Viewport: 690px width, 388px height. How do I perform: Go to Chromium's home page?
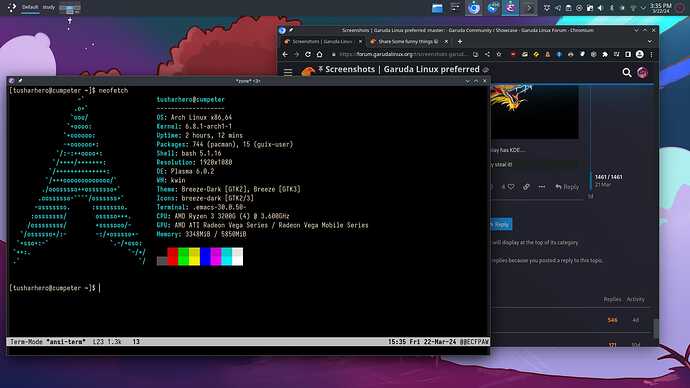[x=319, y=55]
